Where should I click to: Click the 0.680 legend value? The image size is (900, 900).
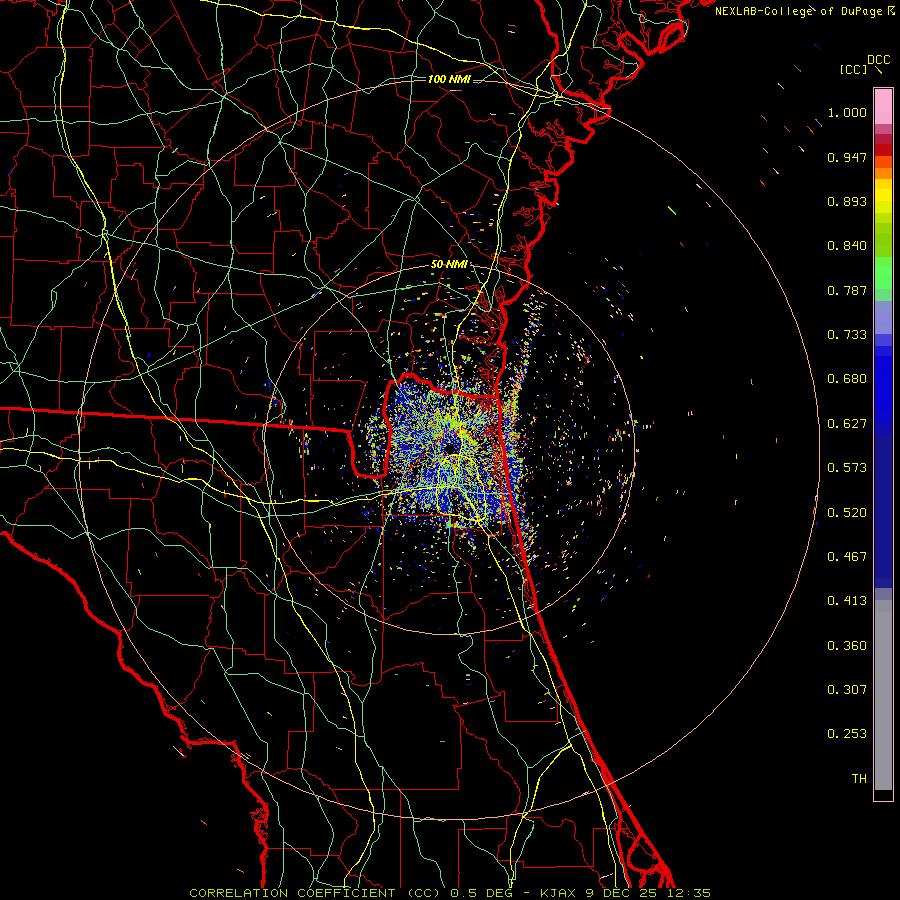pos(847,379)
